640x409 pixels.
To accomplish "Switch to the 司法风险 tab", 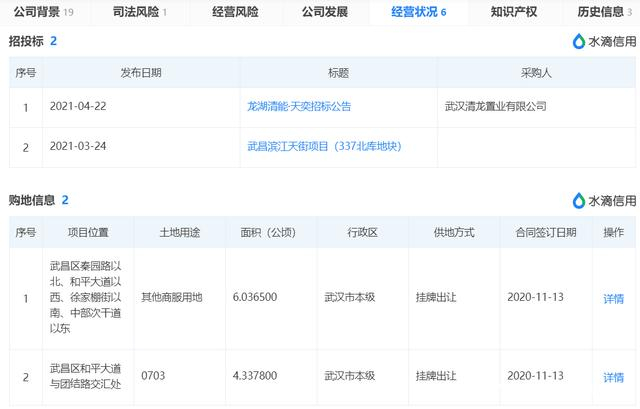I will [140, 12].
